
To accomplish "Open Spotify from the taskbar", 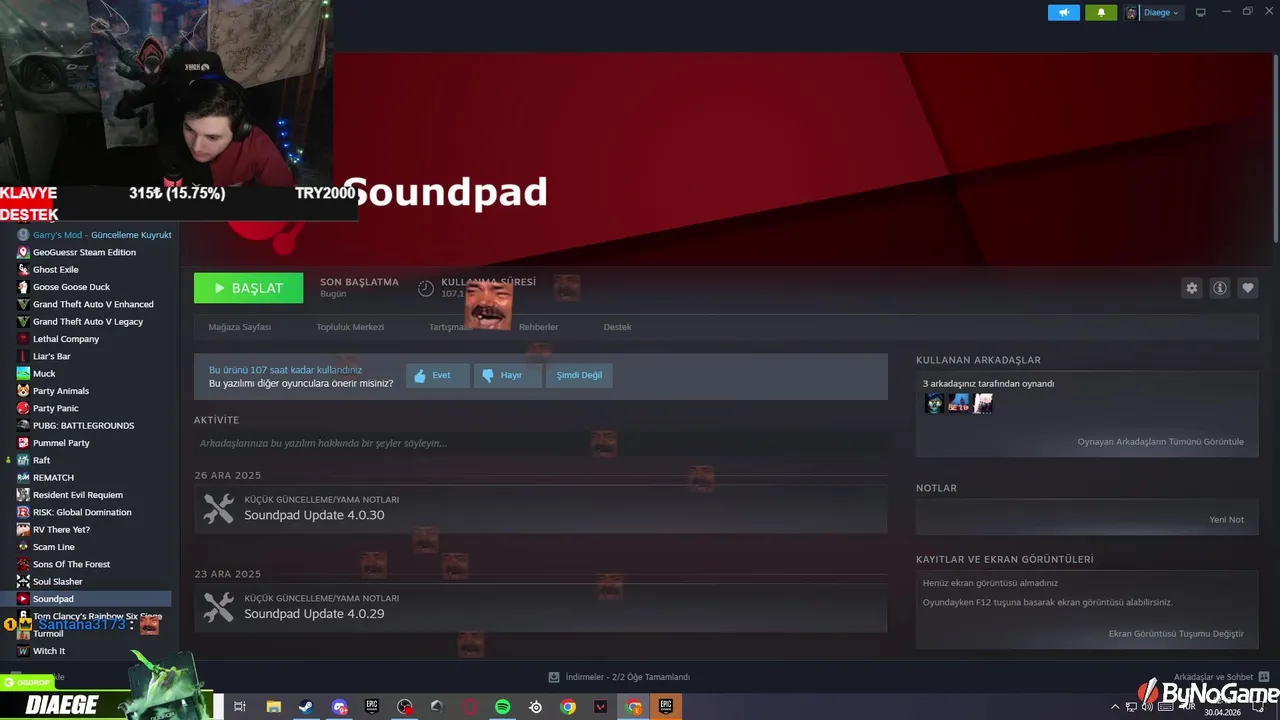I will click(503, 707).
